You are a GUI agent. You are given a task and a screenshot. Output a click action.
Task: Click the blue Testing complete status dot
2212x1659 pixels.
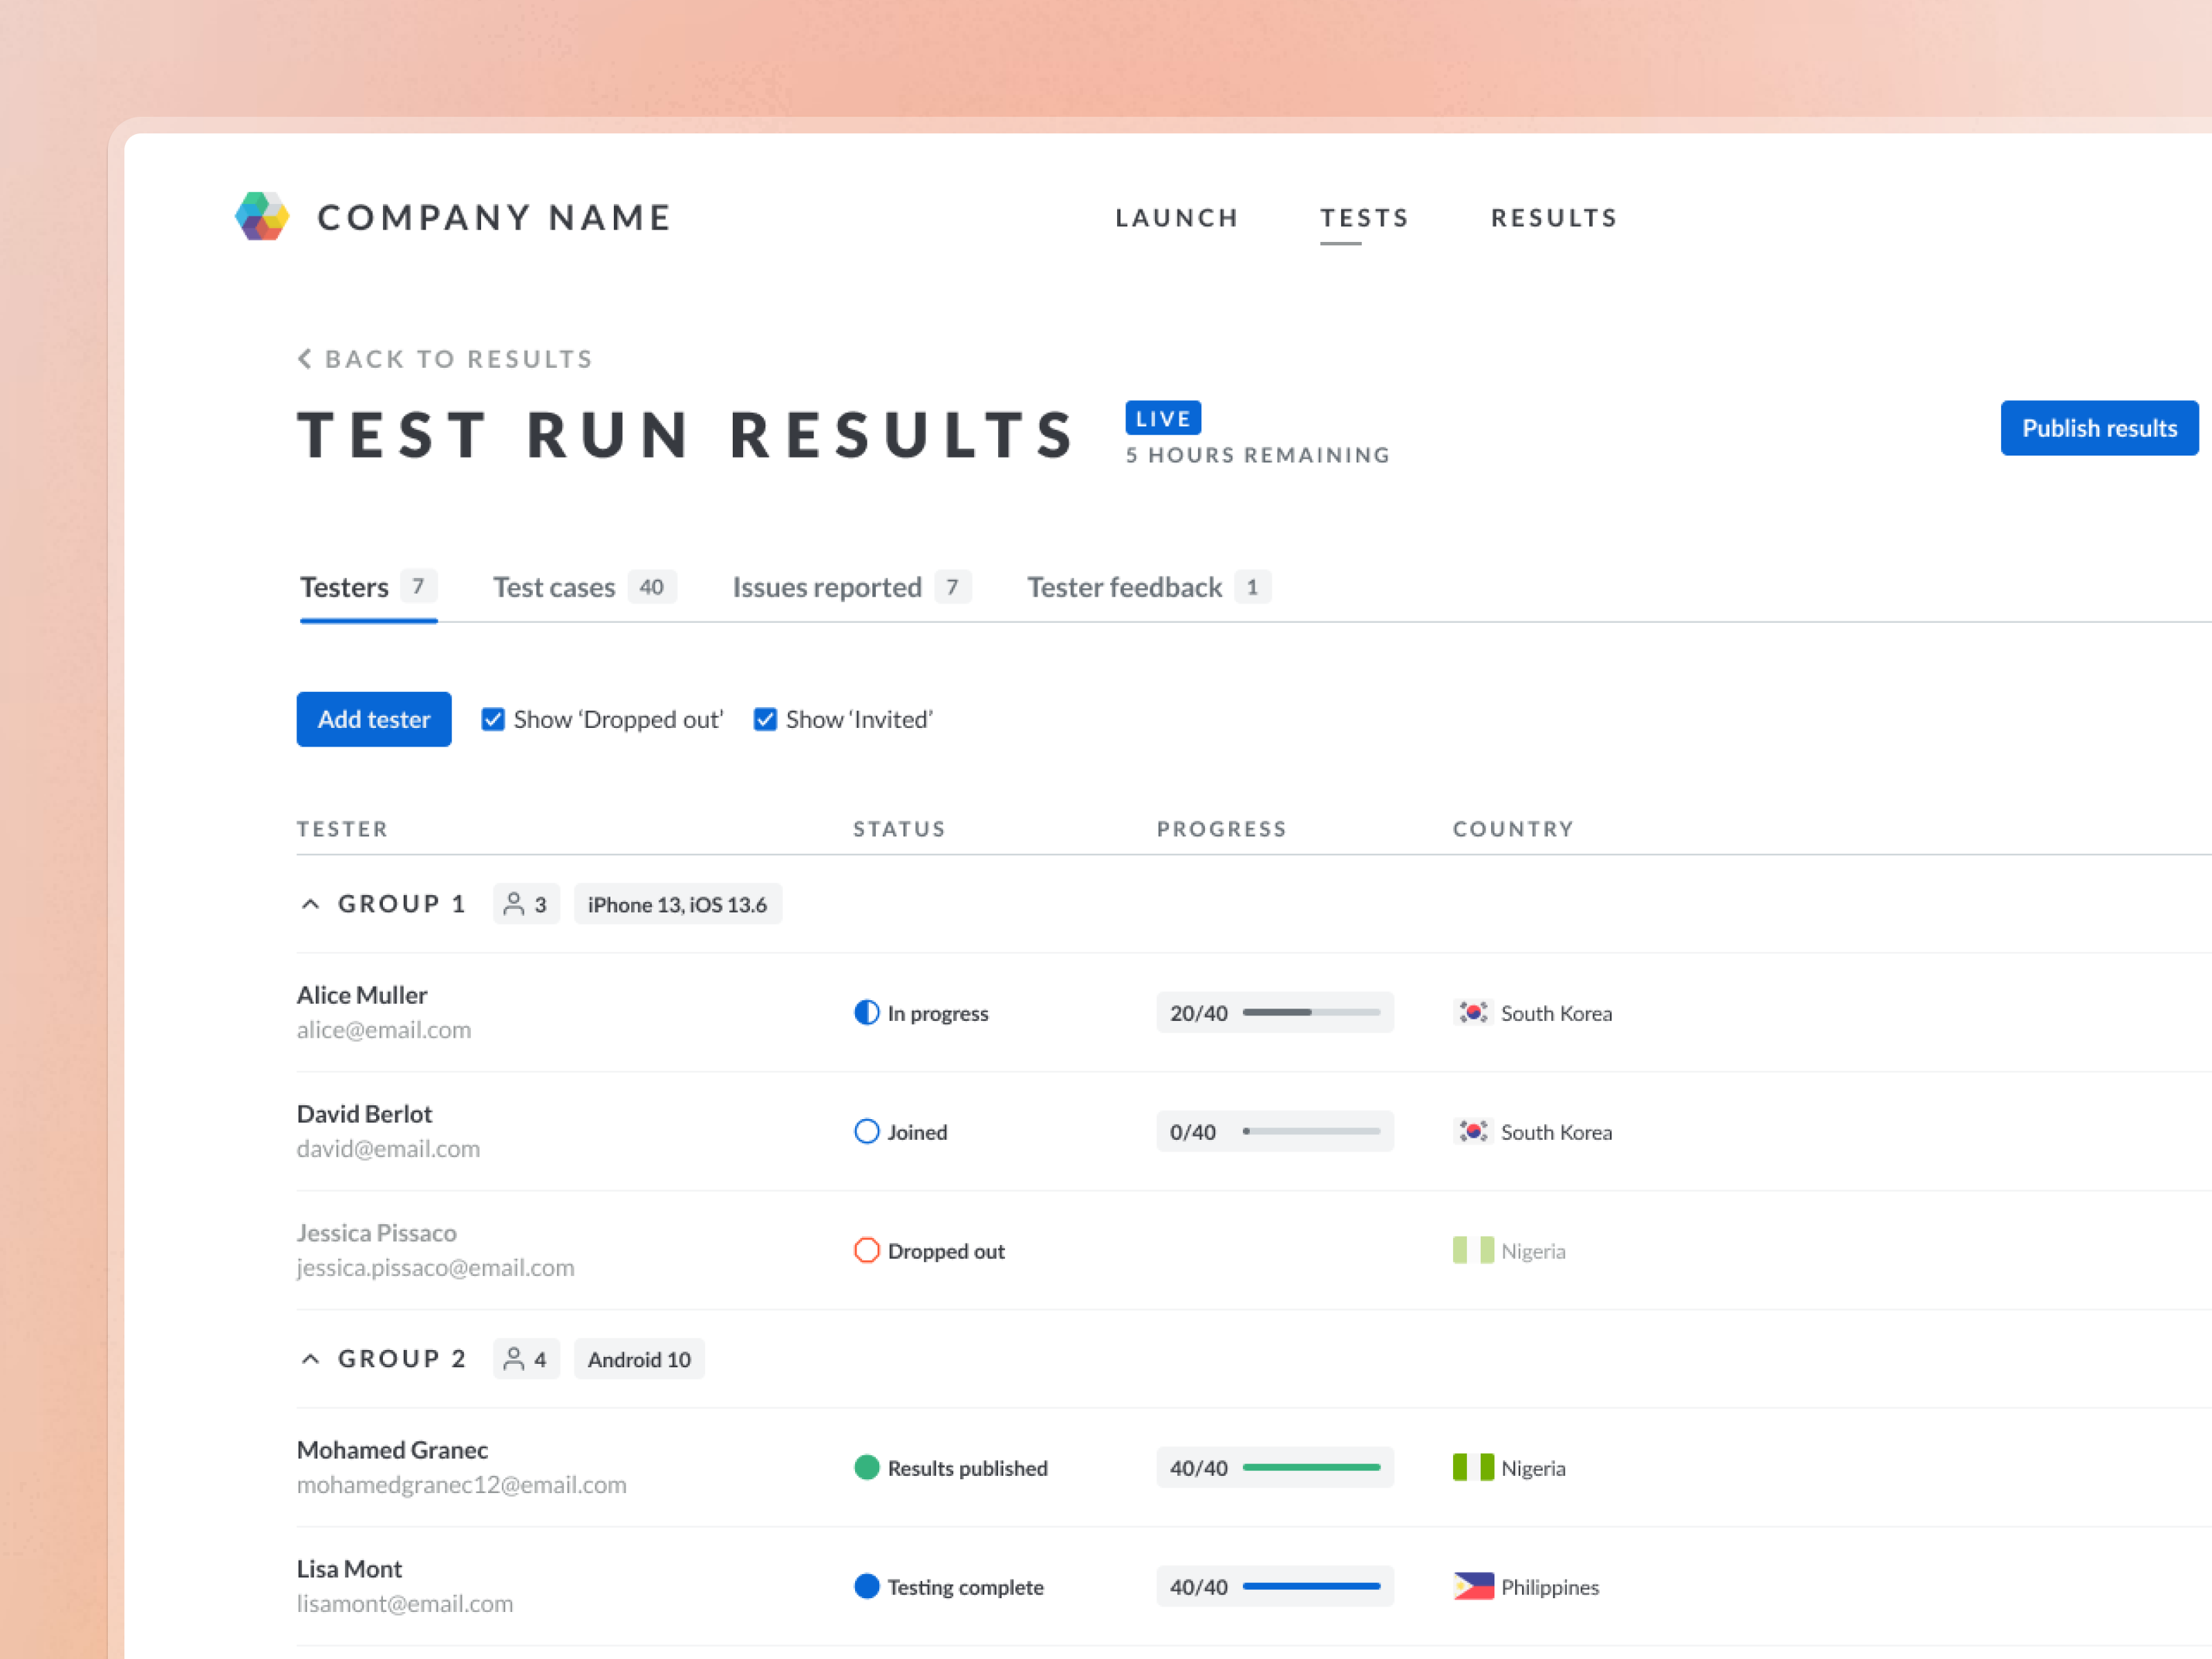coord(867,1586)
